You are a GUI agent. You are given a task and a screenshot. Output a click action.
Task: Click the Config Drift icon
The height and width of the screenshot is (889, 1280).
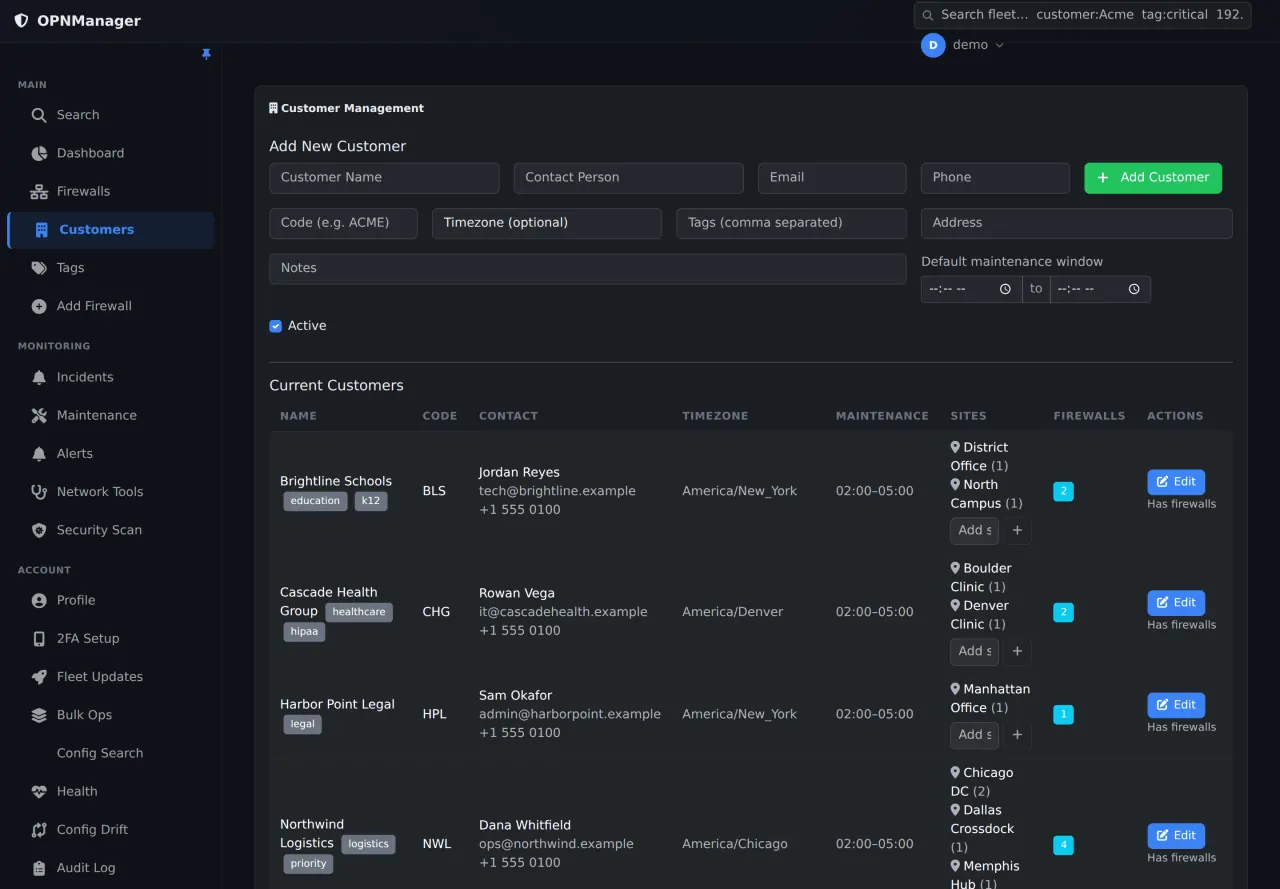pyautogui.click(x=39, y=830)
